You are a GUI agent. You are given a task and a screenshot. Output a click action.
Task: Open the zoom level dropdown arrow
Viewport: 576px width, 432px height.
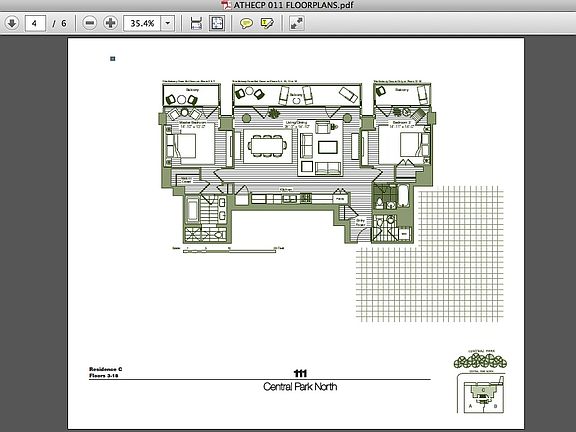[x=168, y=24]
